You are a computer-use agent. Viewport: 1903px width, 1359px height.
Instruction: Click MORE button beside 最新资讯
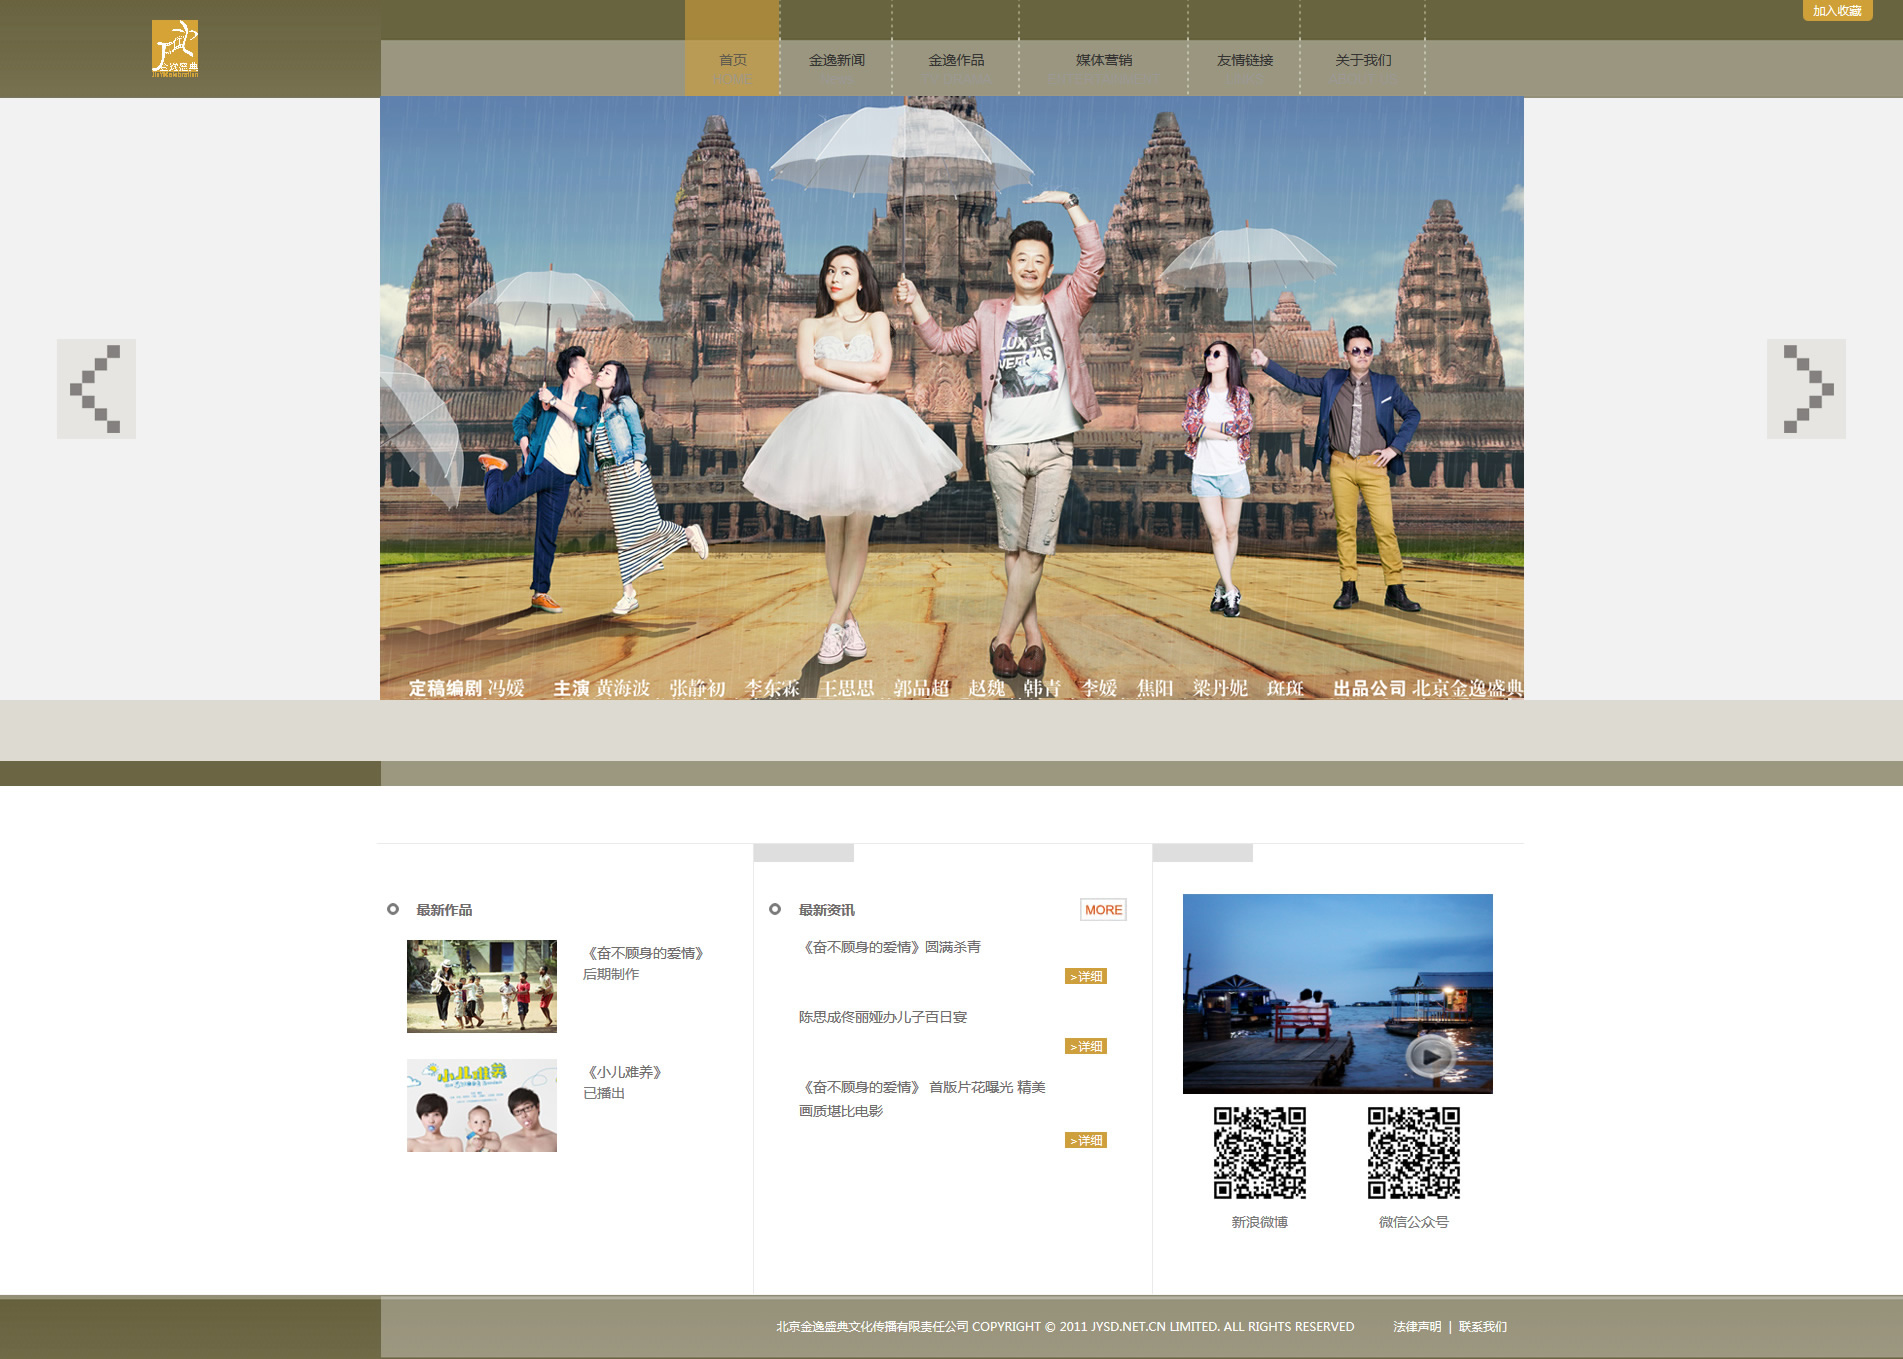coord(1103,910)
